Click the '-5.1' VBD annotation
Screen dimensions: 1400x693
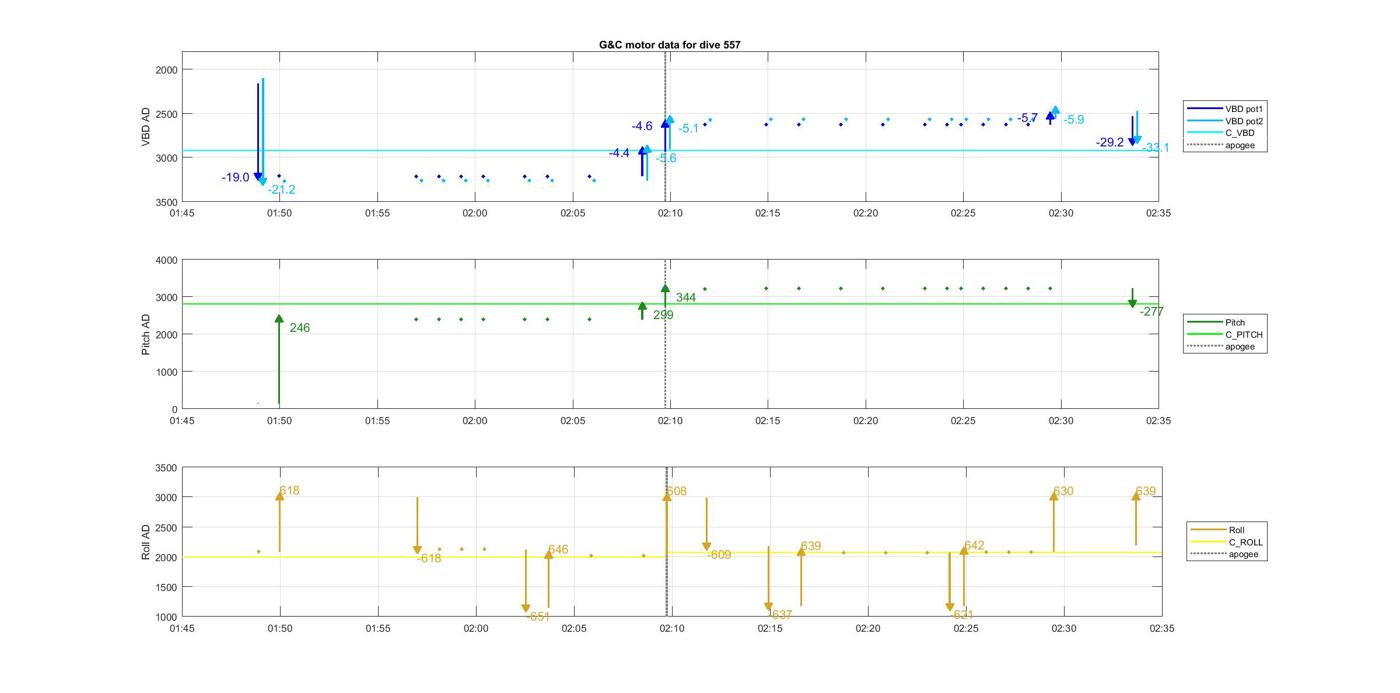pos(688,128)
